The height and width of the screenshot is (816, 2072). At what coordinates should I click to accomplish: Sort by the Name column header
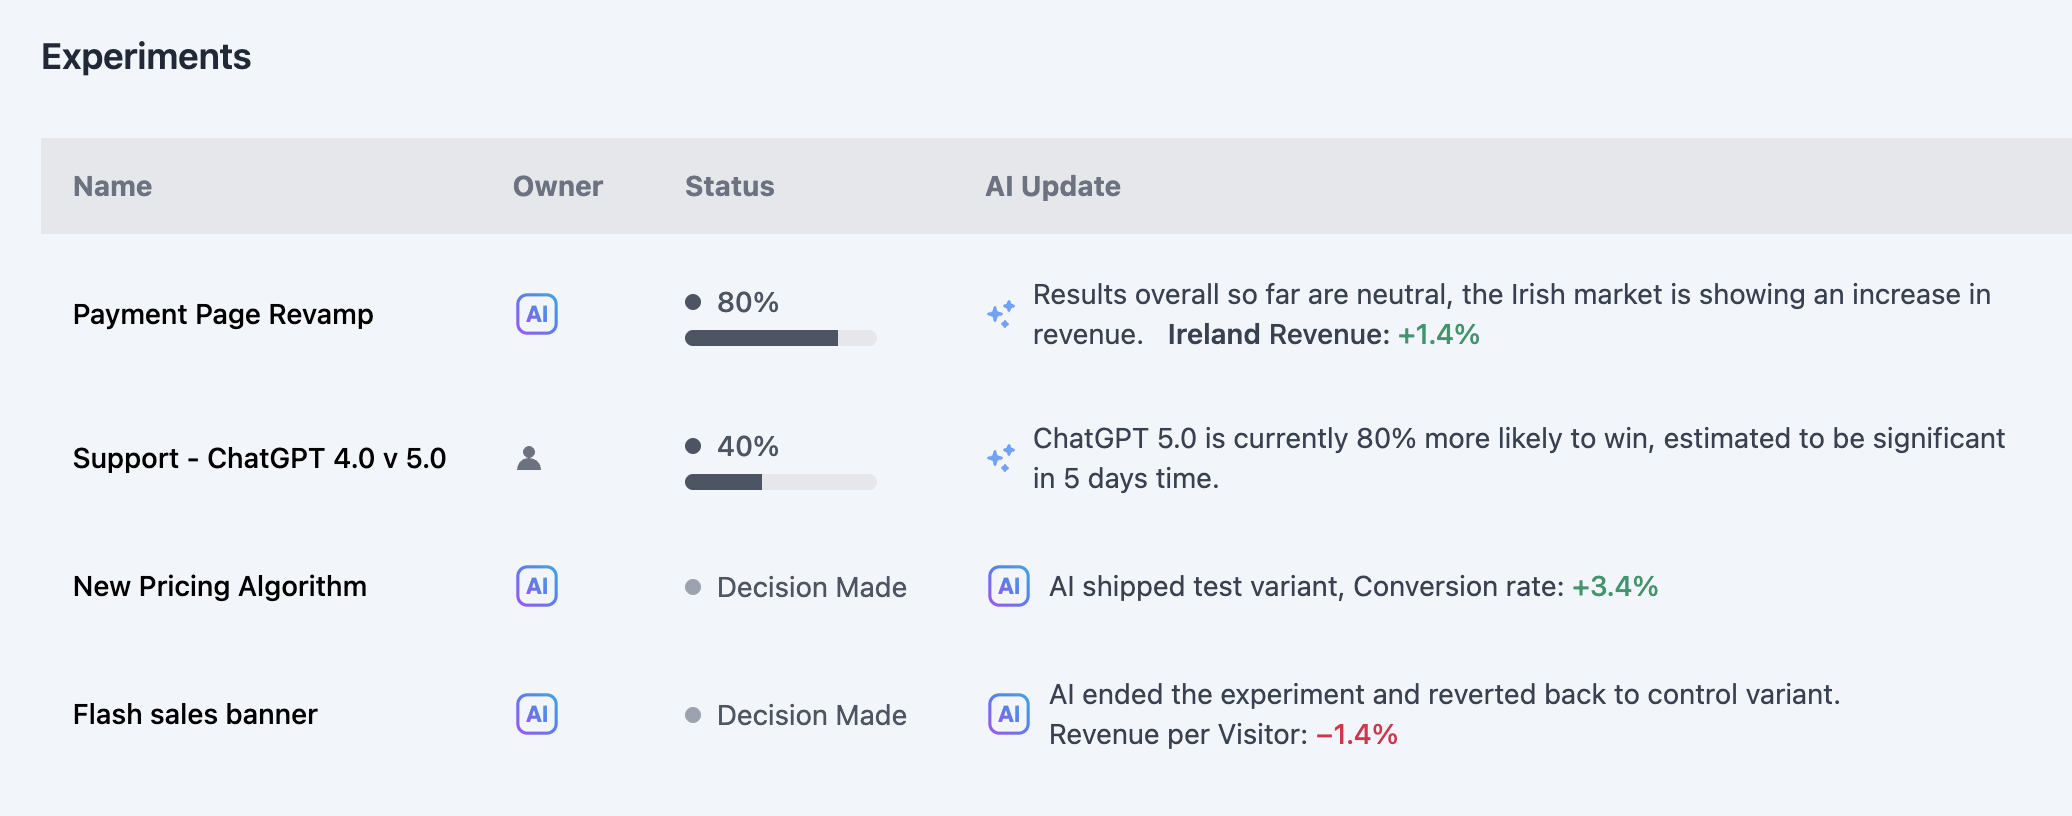tap(112, 186)
